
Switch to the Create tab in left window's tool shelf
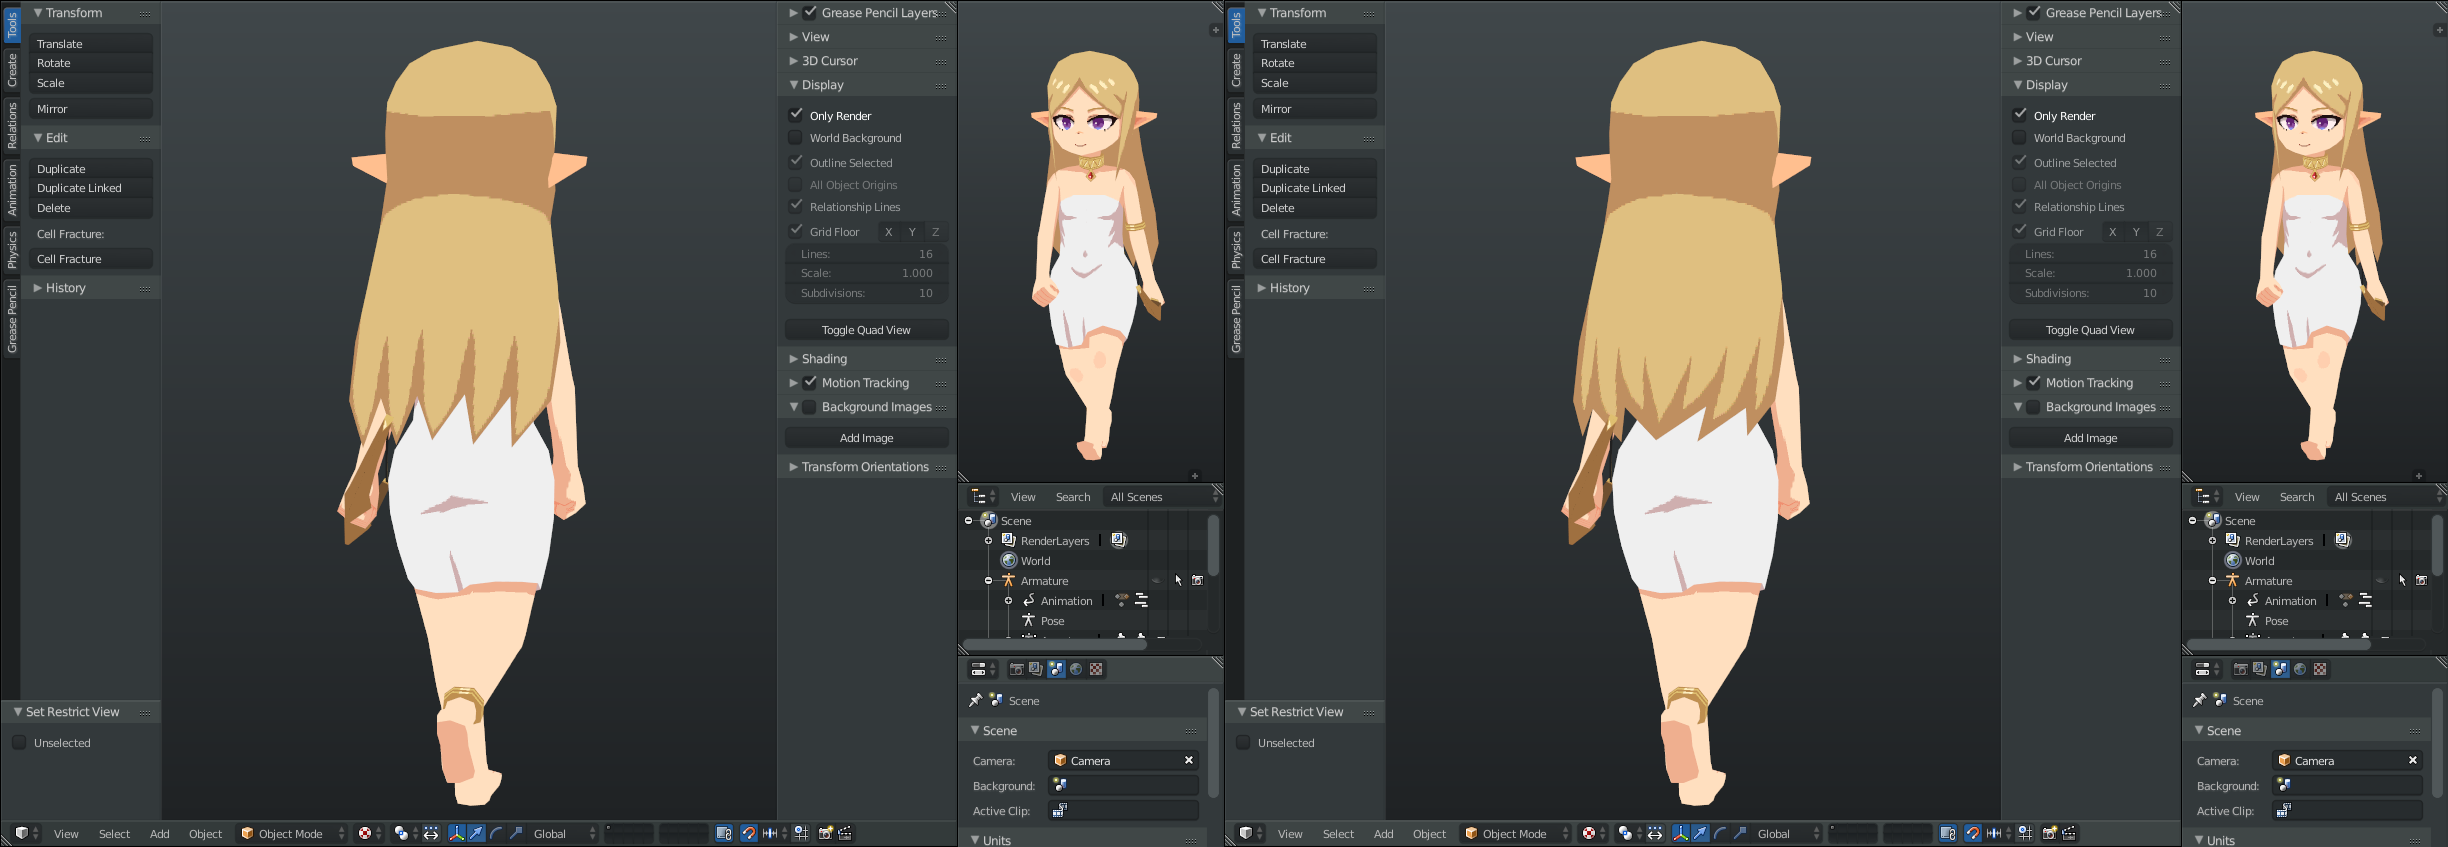(12, 70)
